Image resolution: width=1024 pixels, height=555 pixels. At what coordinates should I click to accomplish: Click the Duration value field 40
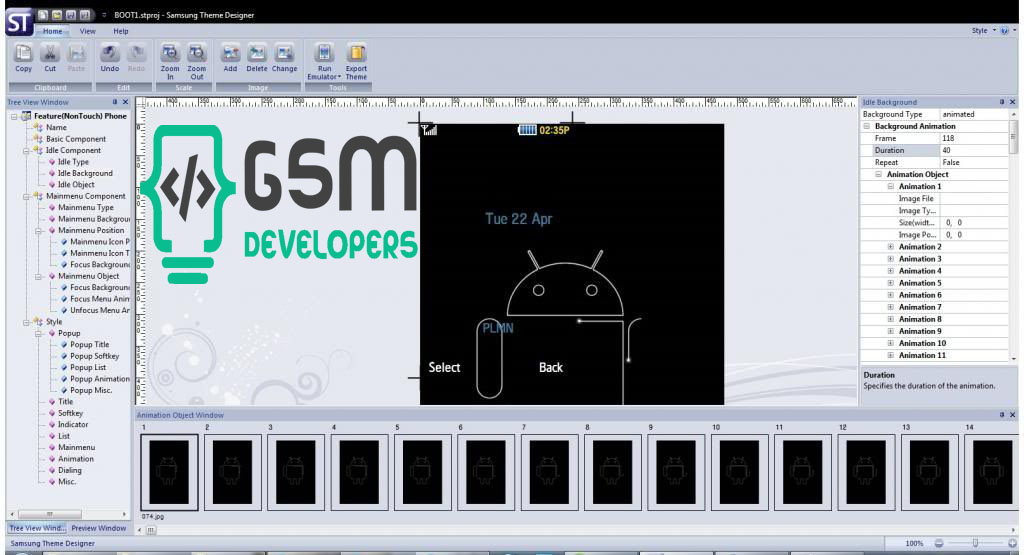(974, 151)
